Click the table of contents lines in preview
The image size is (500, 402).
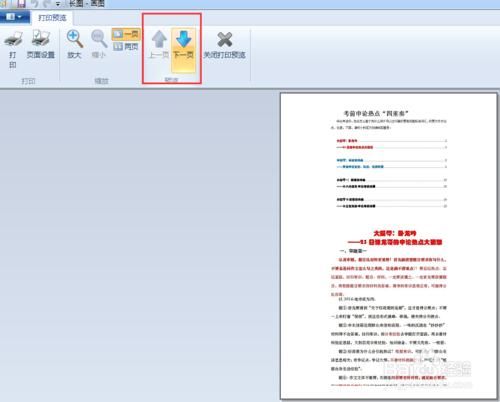[x=391, y=173]
